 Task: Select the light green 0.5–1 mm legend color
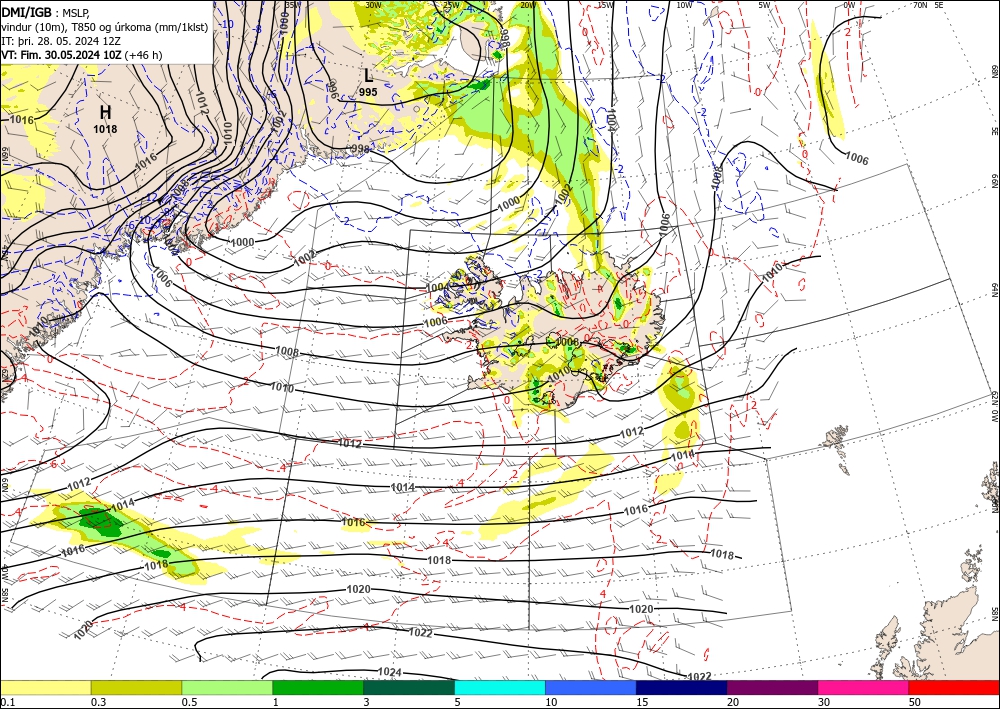[x=227, y=687]
